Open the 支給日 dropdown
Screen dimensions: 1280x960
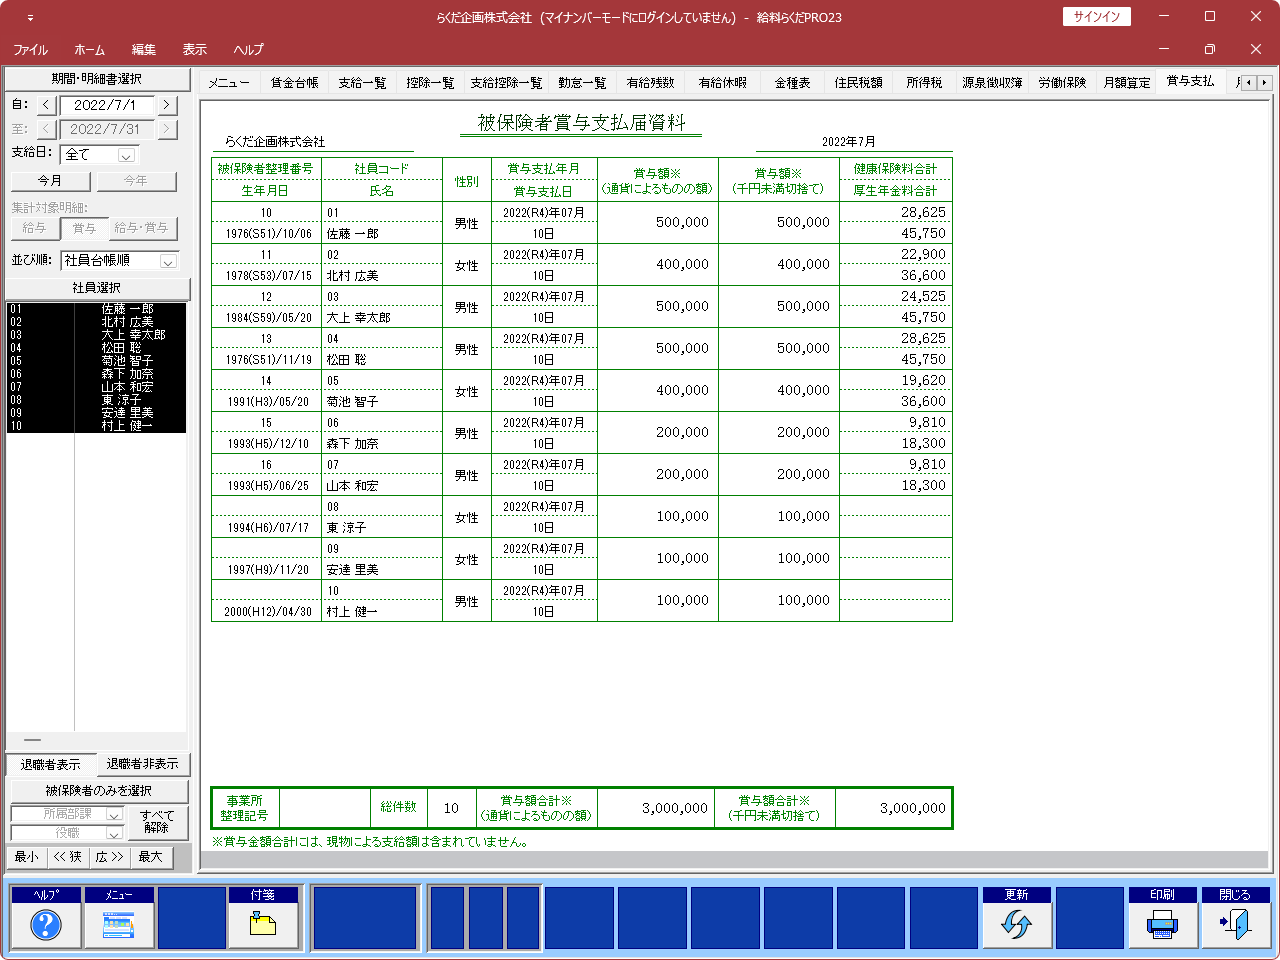click(x=126, y=155)
